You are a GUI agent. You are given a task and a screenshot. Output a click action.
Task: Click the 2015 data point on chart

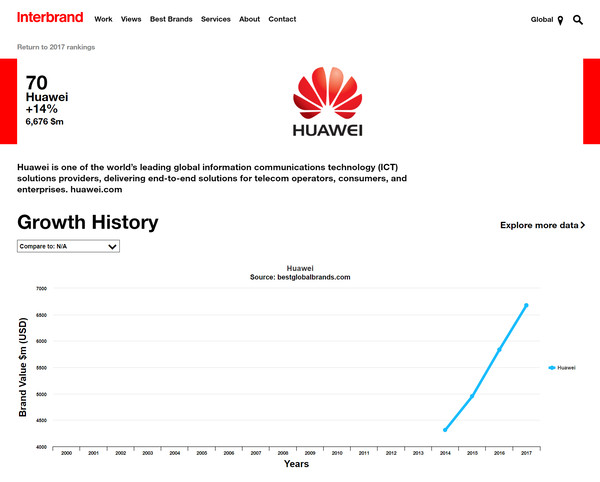click(x=472, y=396)
